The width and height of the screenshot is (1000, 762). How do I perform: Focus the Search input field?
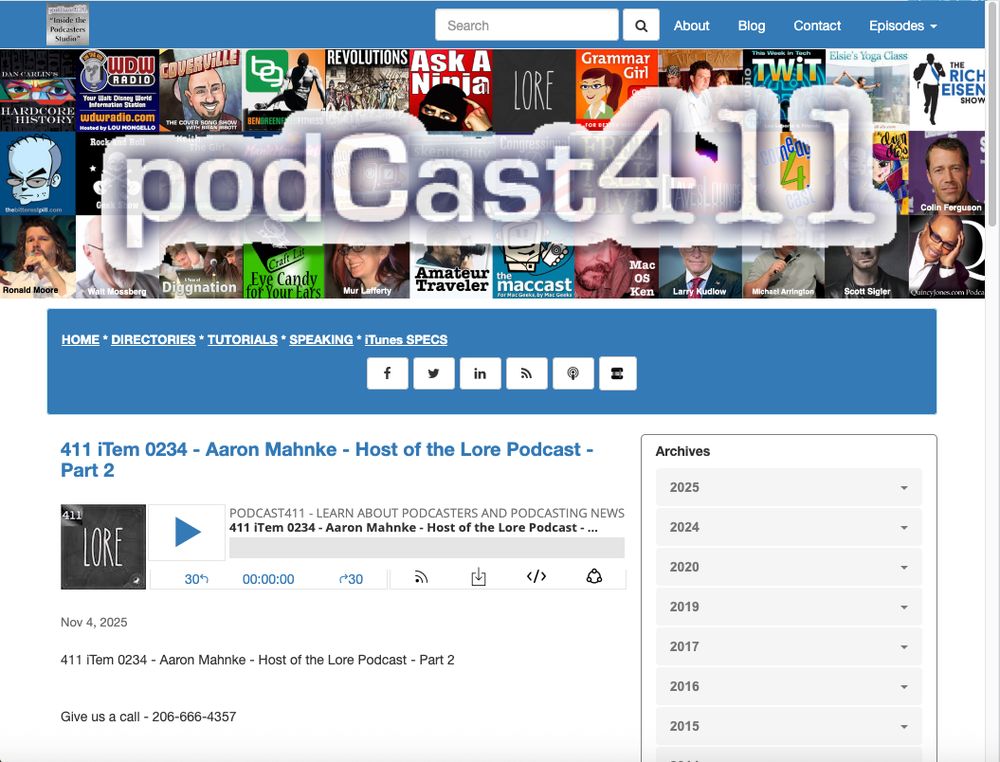point(527,26)
